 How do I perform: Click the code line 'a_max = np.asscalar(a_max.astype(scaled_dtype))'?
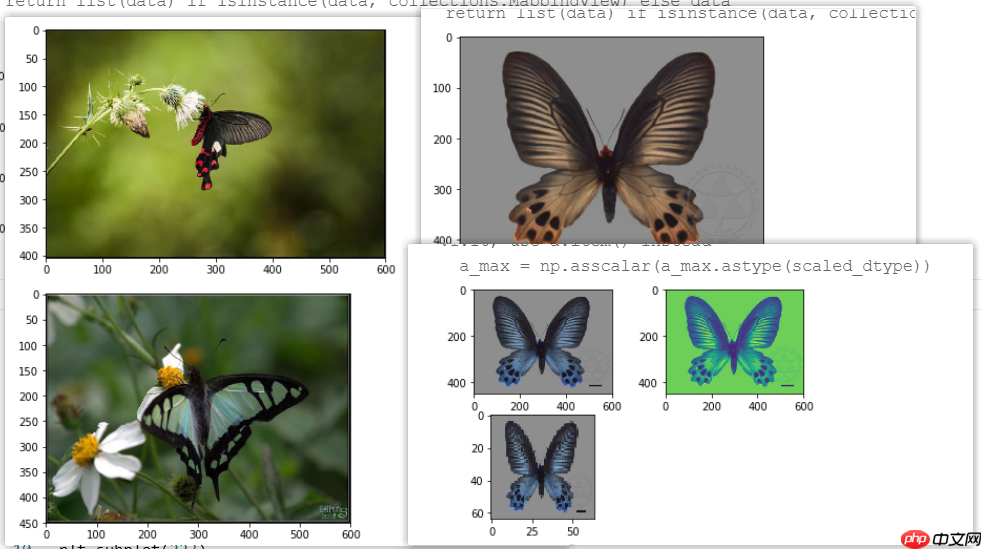[x=695, y=266]
